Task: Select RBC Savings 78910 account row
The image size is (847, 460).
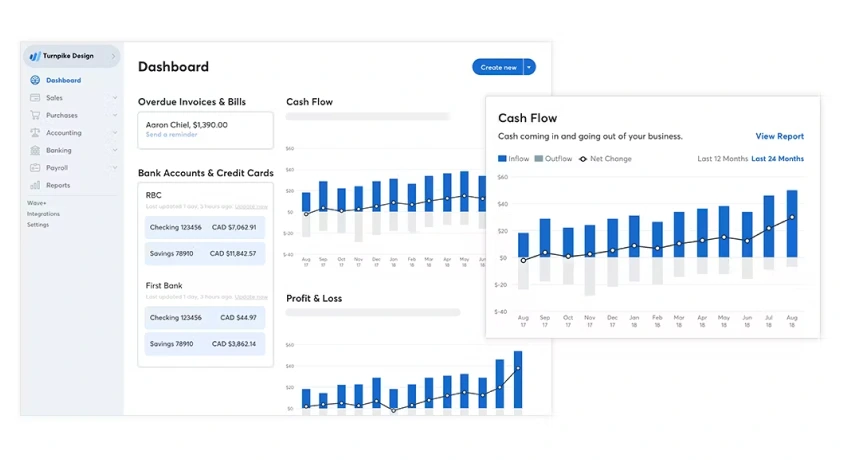Action: point(205,253)
